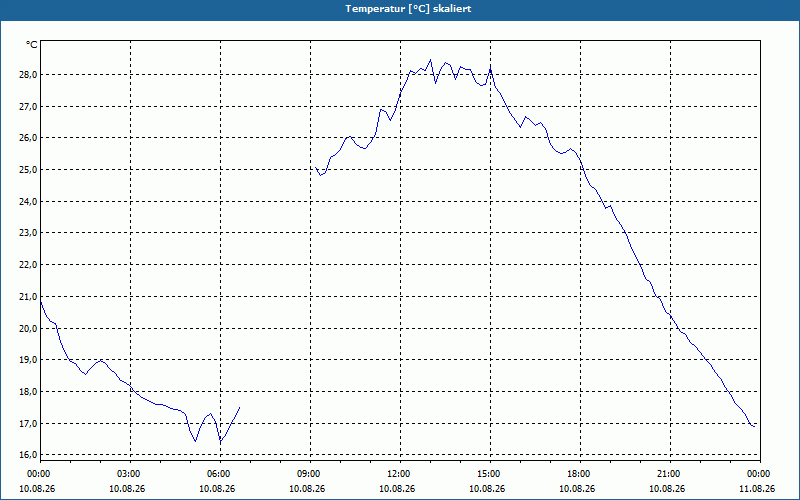Click the 26,0 temperature axis label

pyautogui.click(x=29, y=138)
